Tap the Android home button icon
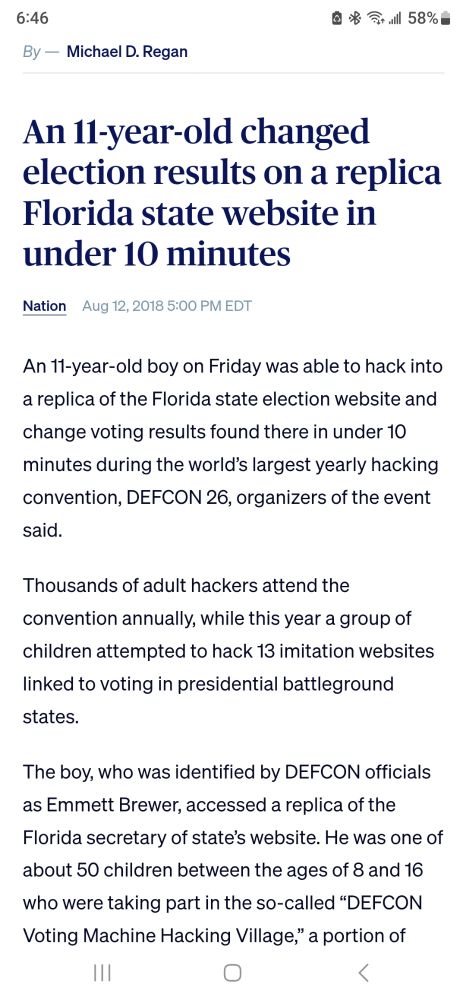This screenshot has height=1000, width=466. pos(233,972)
